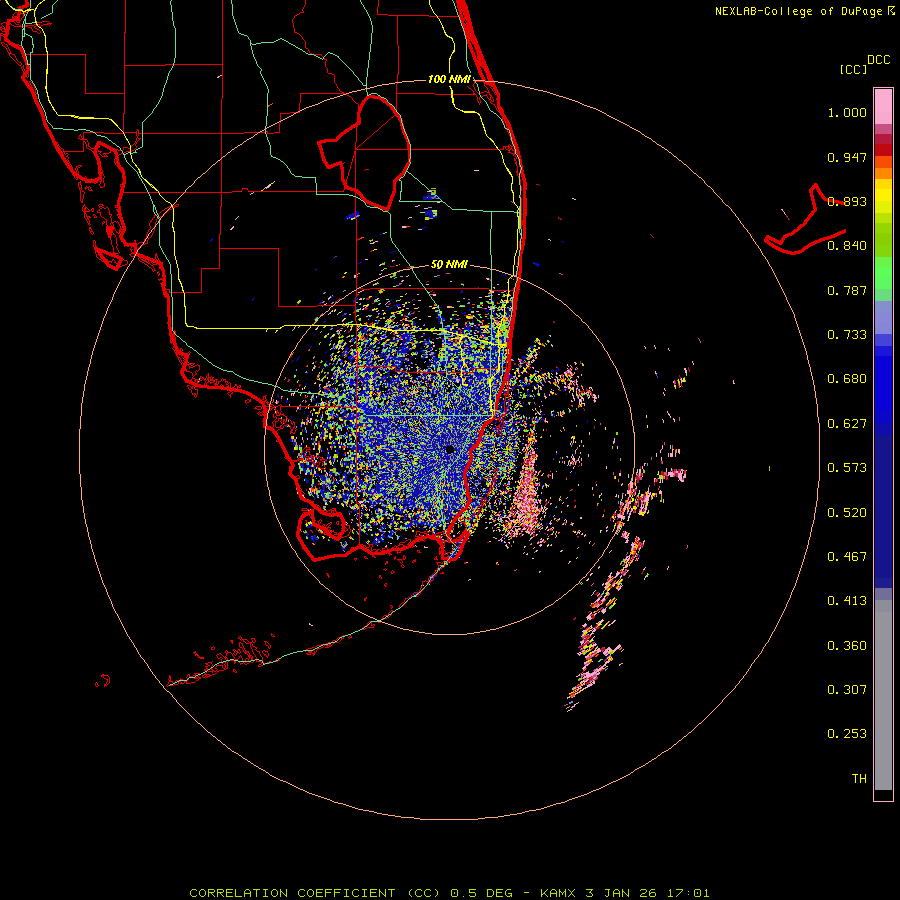
Task: Click the 100 NMI range ring label
Action: 449,79
